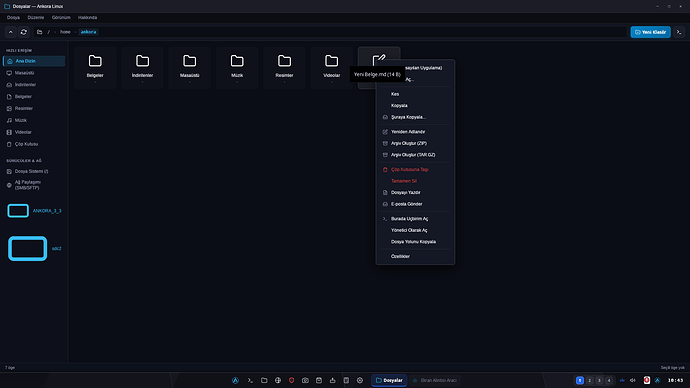The image size is (690, 388).
Task: Open the Düzenle menu
Action: (x=36, y=18)
